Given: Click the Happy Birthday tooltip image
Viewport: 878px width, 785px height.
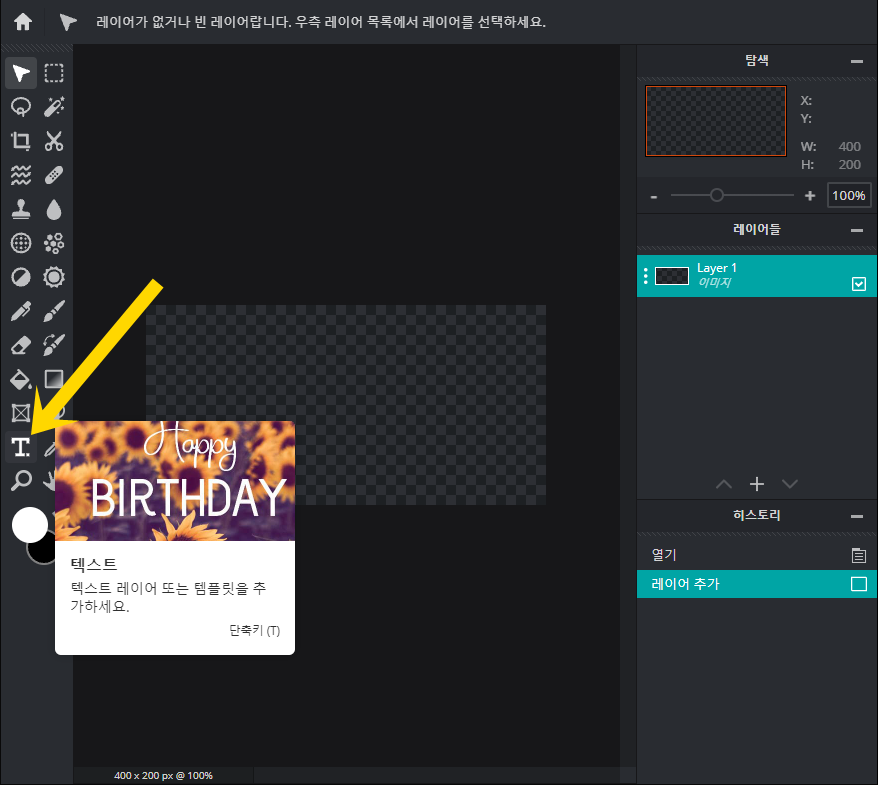Looking at the screenshot, I should [175, 481].
